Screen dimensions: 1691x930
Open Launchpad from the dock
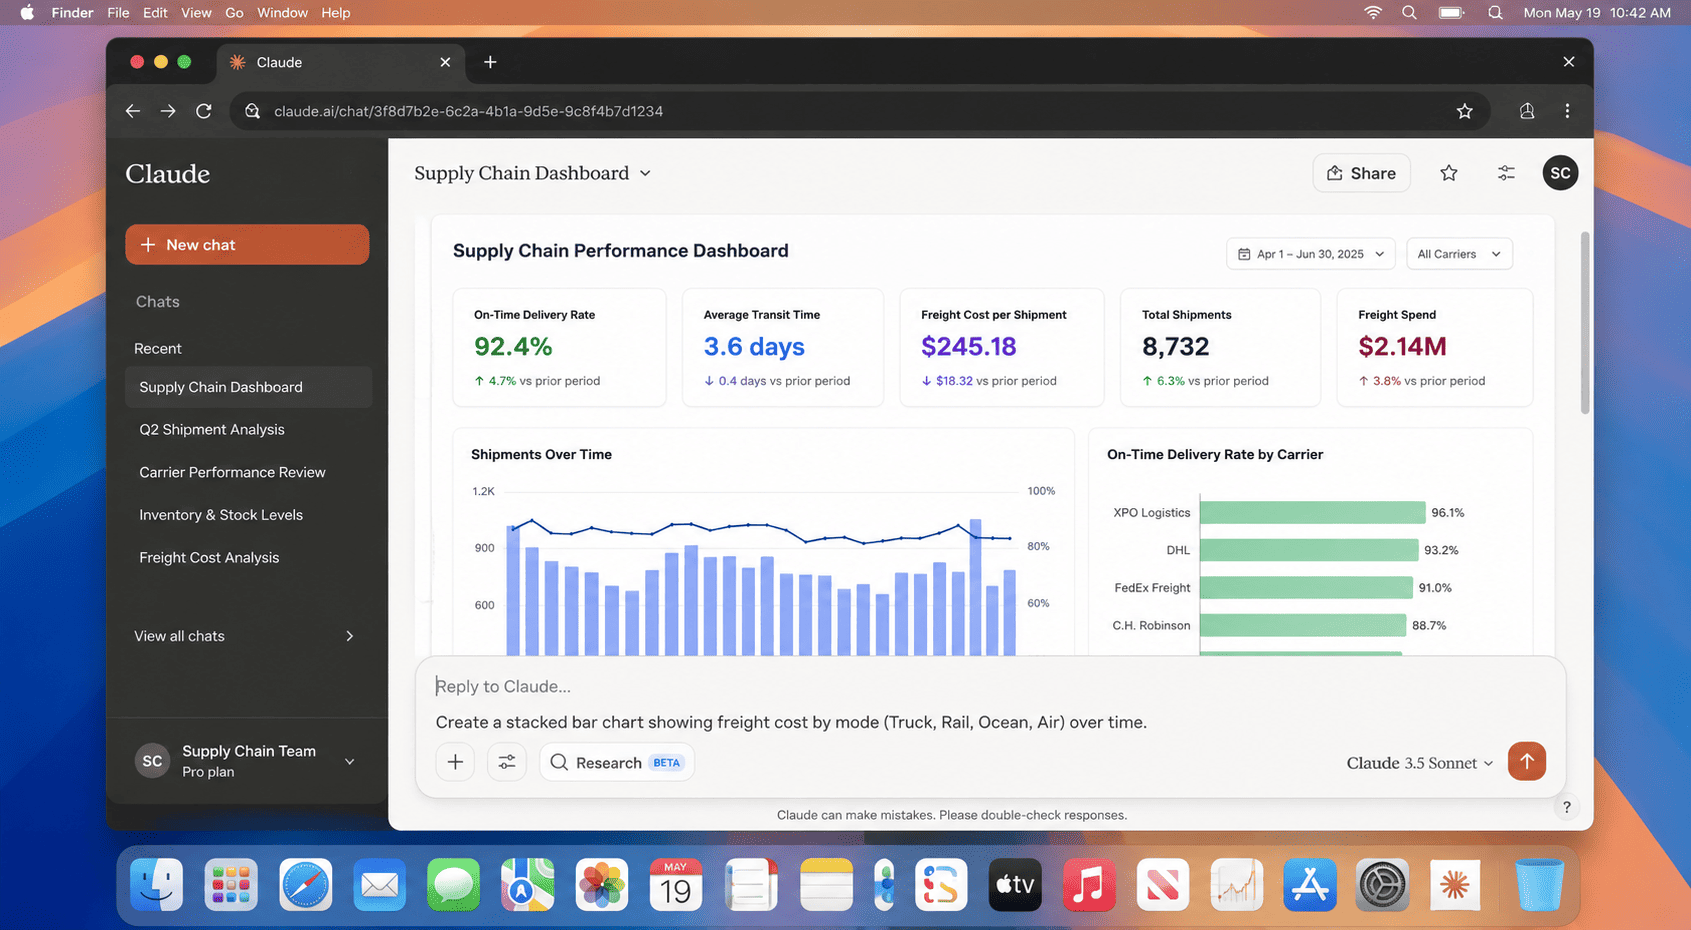[x=231, y=885]
